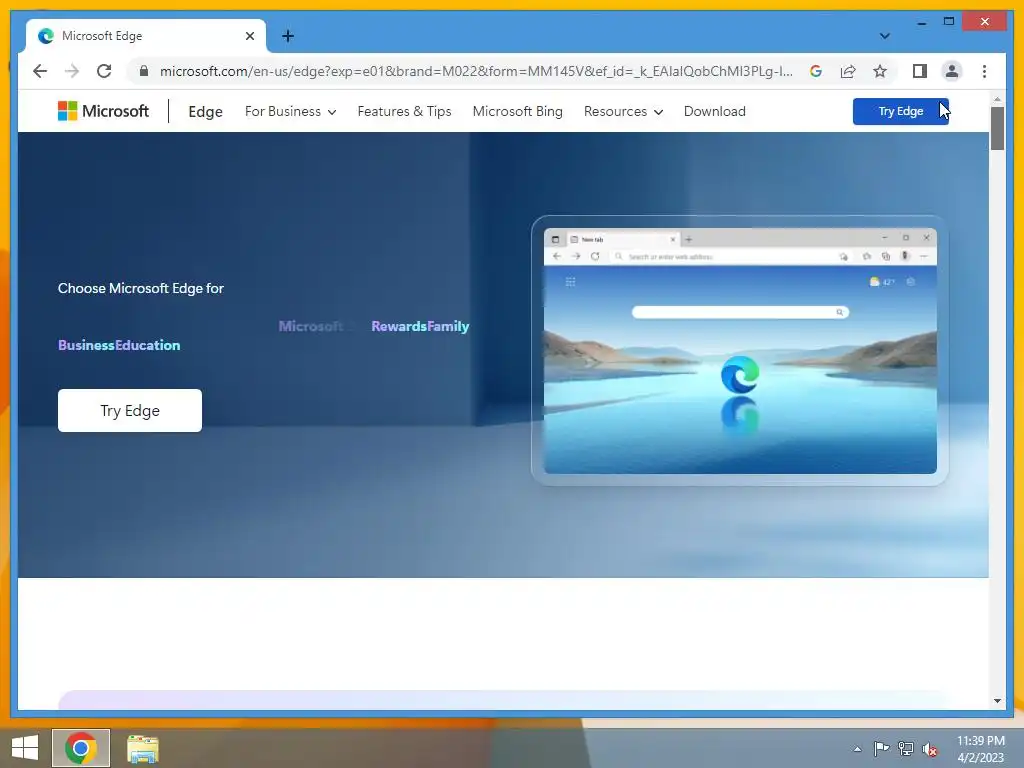Share this page using share icon
Image resolution: width=1024 pixels, height=768 pixels.
tap(848, 71)
